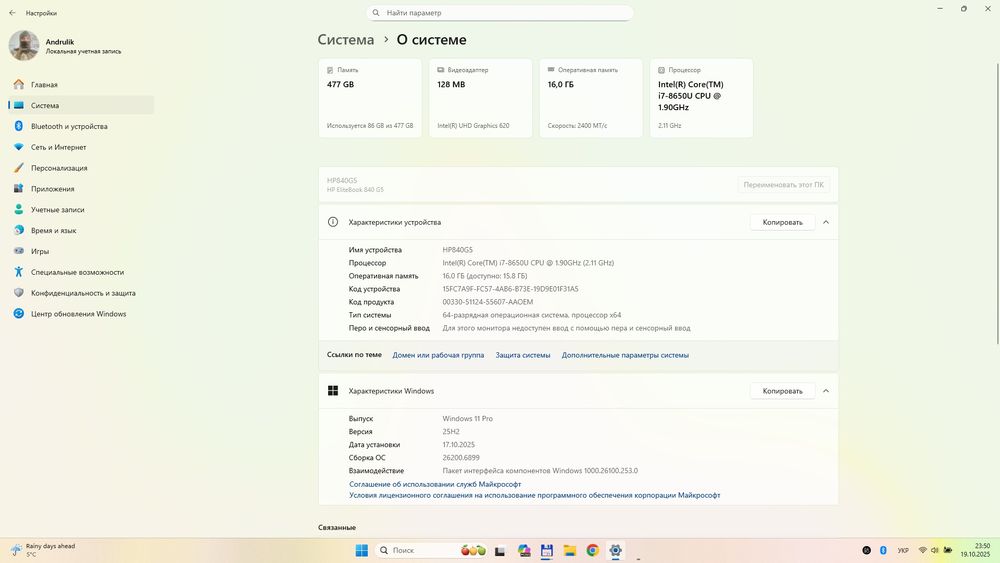The image size is (1000, 563).
Task: Open the Windows Start menu
Action: tap(362, 550)
